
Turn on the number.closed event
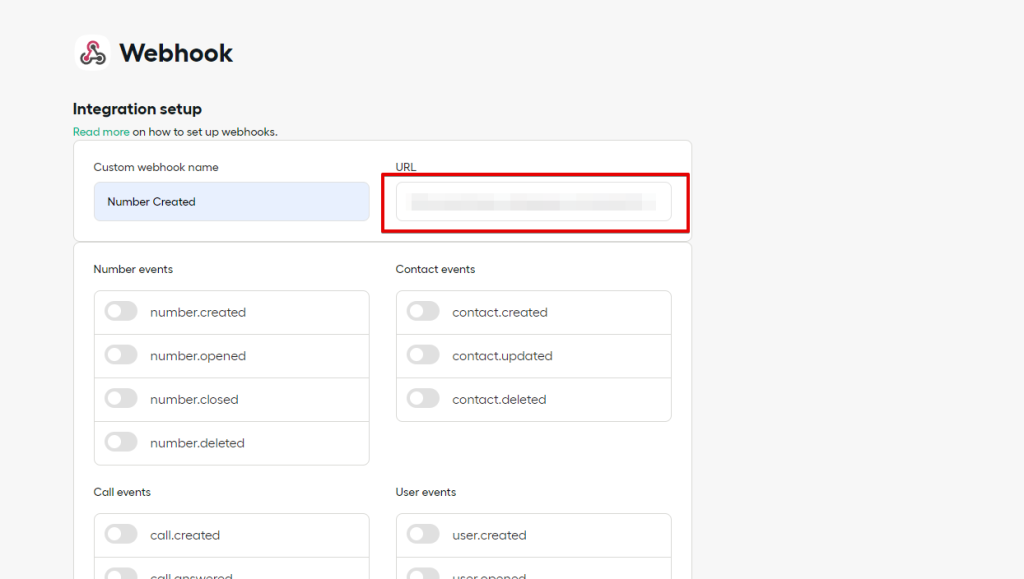click(x=121, y=399)
